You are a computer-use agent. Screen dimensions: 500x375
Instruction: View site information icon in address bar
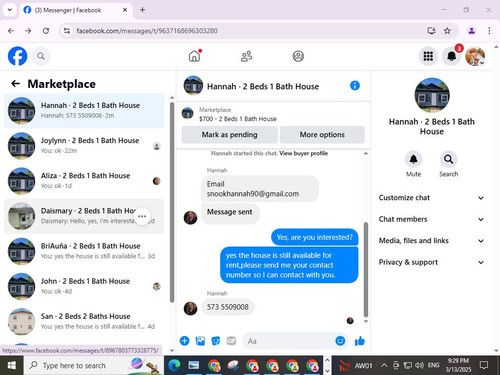[x=67, y=31]
